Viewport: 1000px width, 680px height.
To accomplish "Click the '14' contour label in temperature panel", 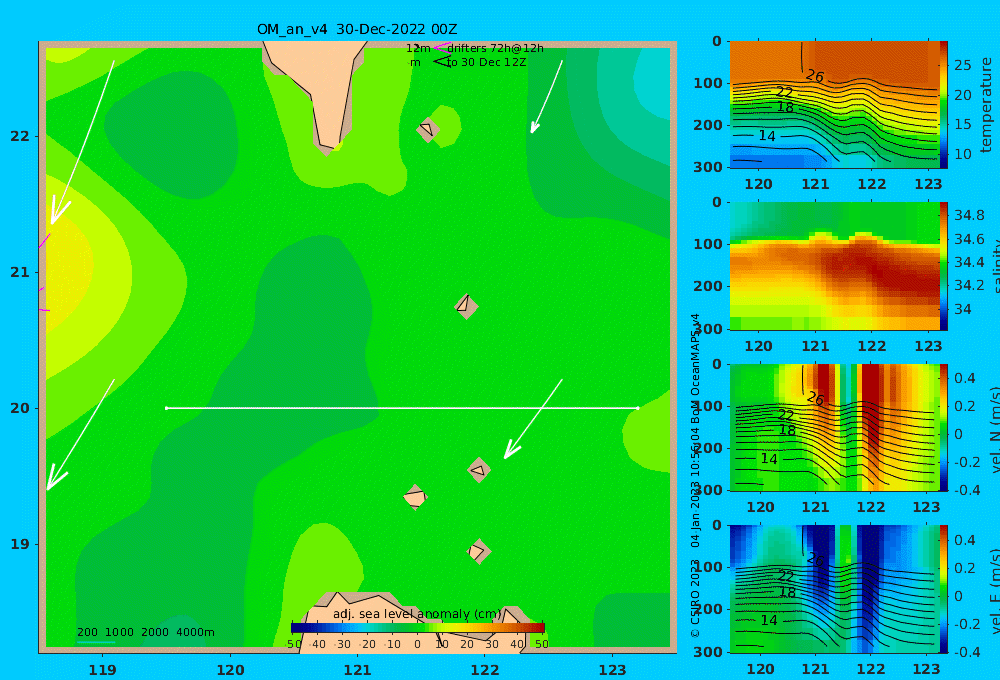I will pyautogui.click(x=767, y=136).
